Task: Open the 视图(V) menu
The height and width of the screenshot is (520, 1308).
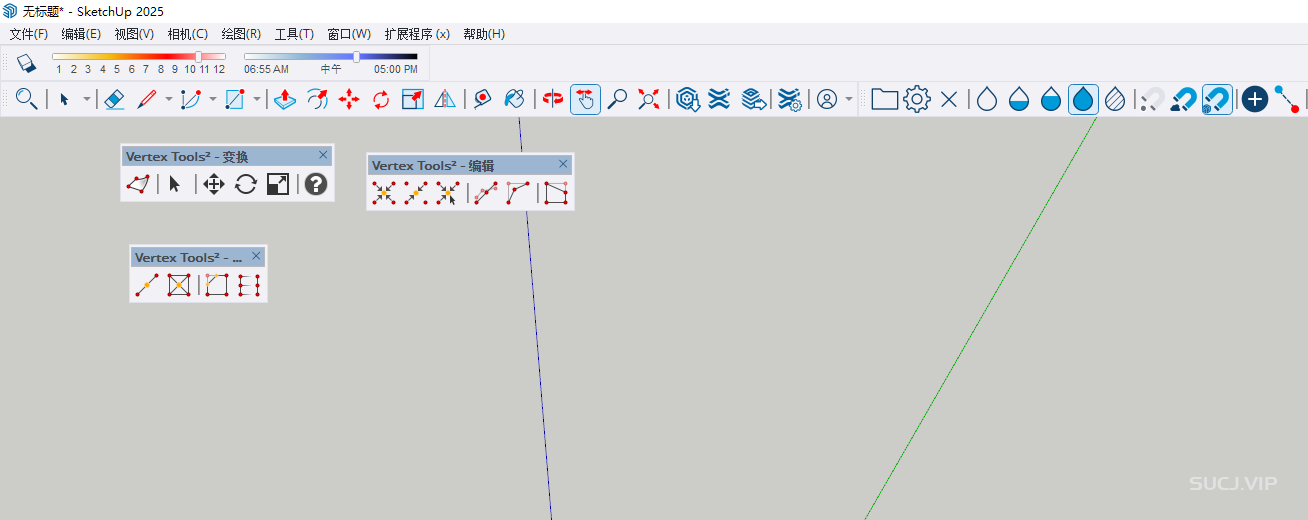Action: (x=134, y=33)
